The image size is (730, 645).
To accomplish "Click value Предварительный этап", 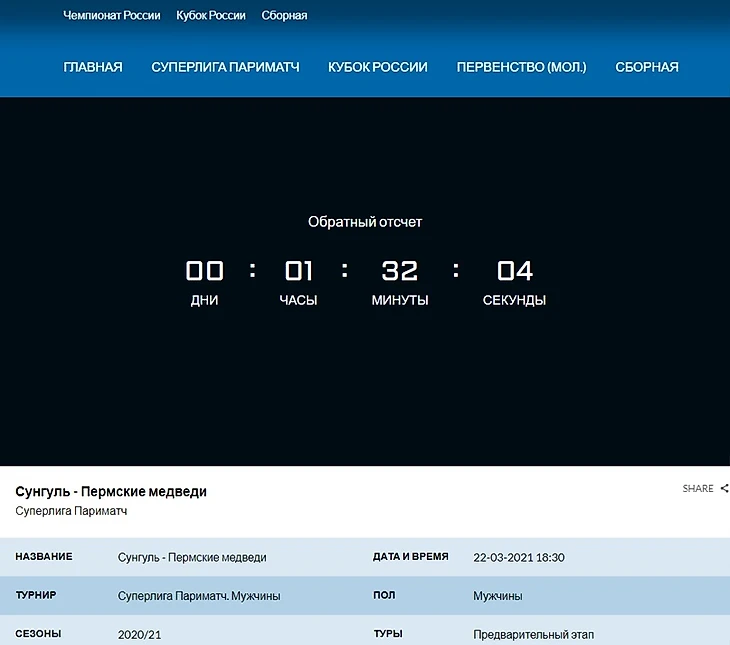I will 534,635.
